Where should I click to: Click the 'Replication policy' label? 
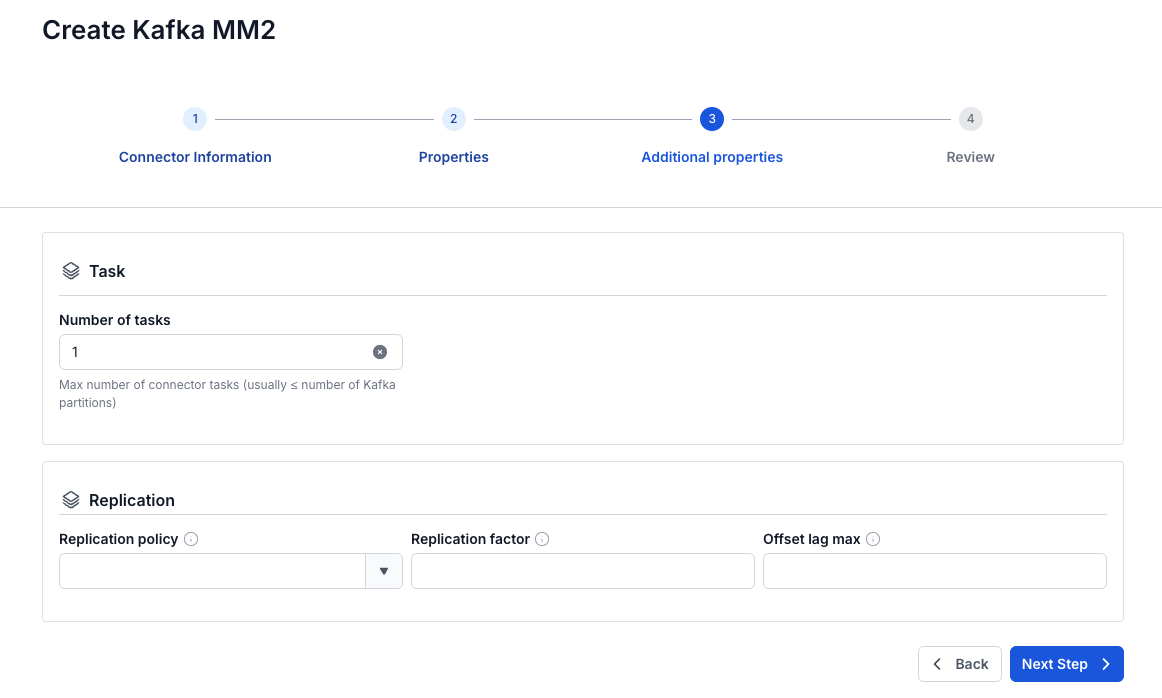(119, 539)
